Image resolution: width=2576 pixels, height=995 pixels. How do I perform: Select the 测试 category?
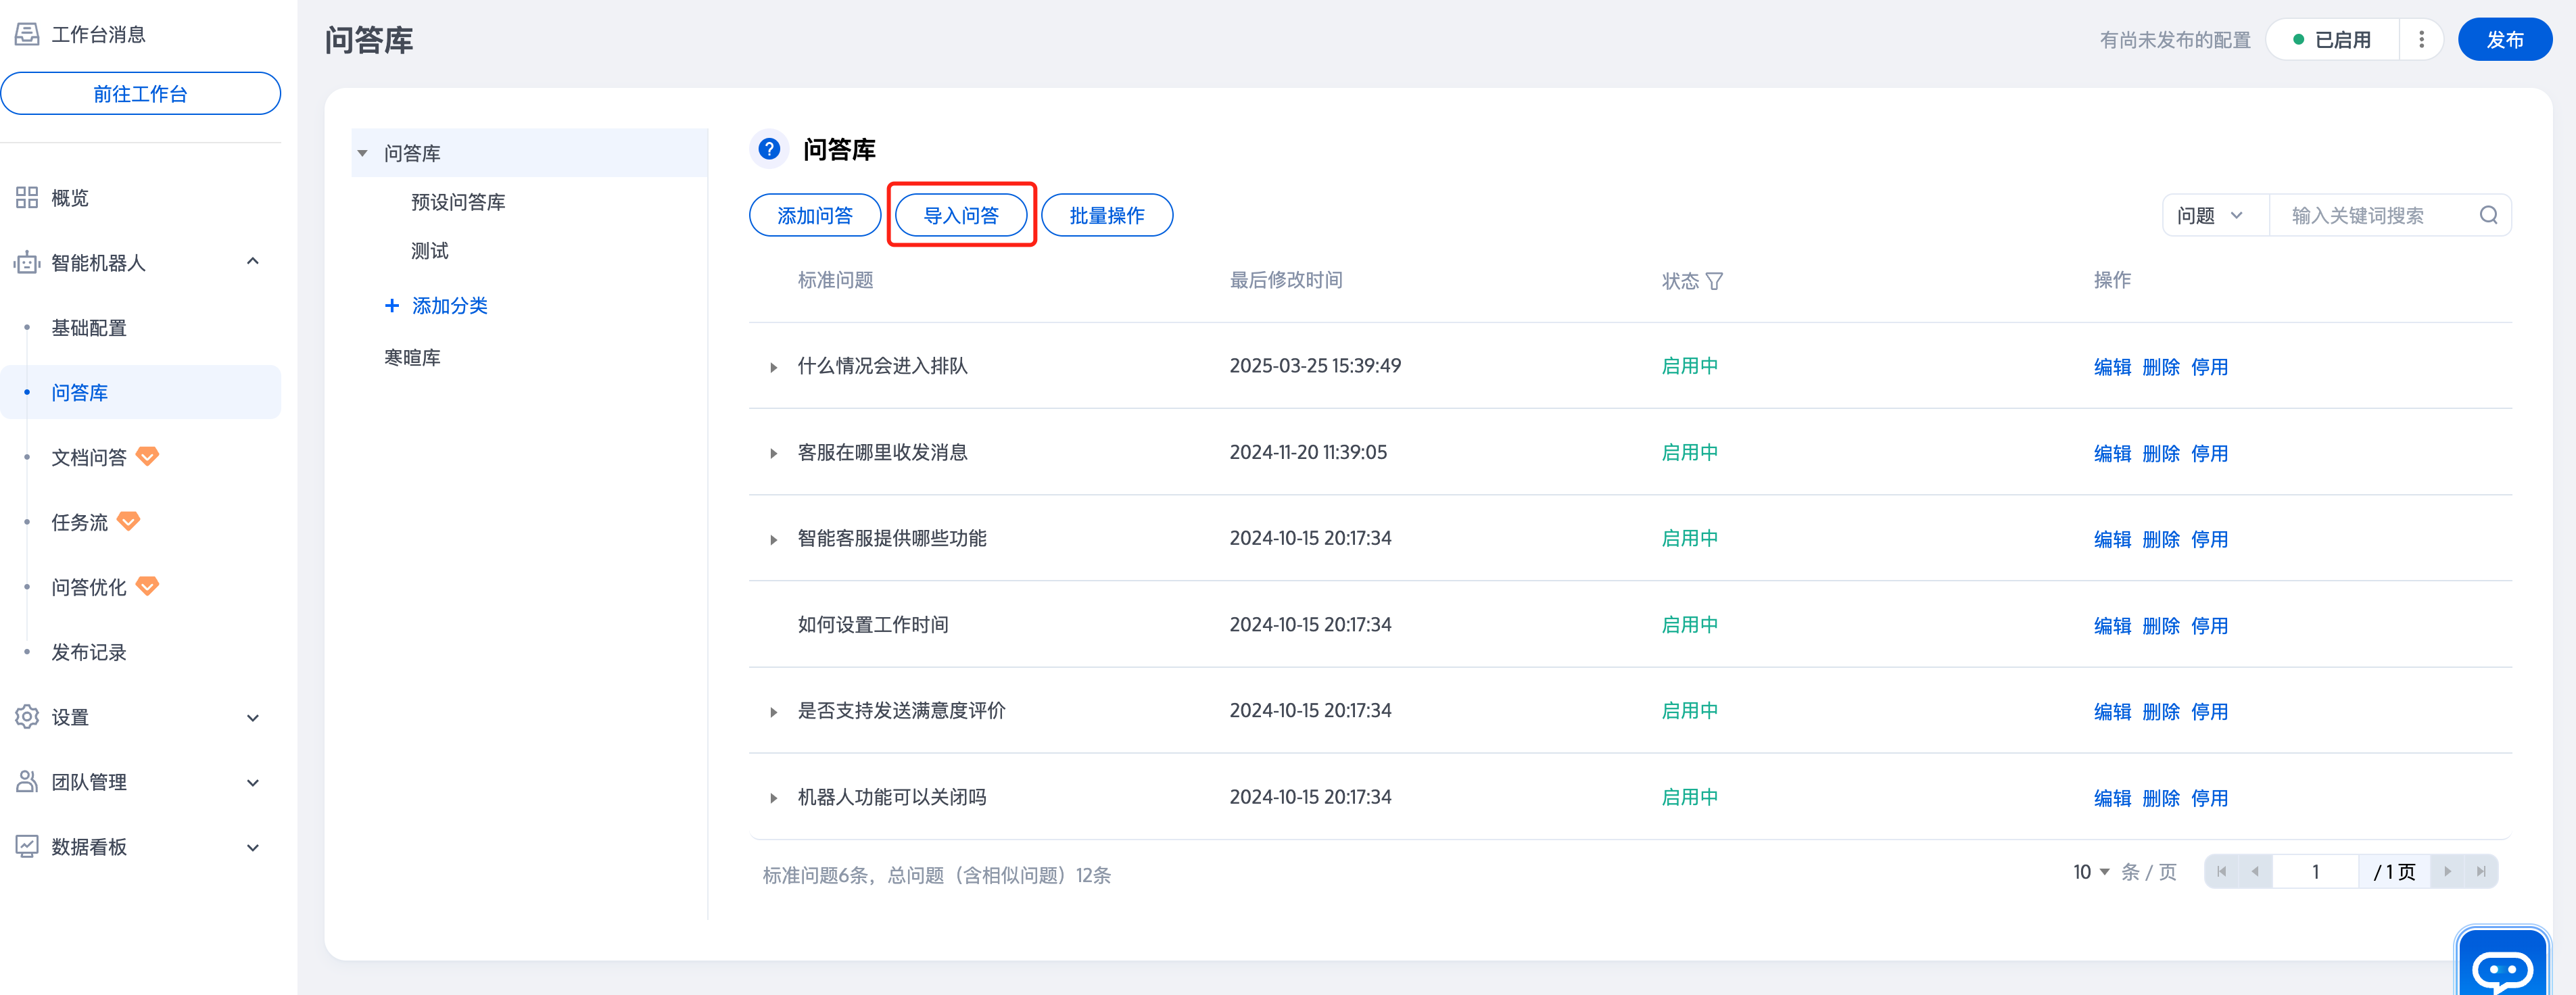pos(430,250)
